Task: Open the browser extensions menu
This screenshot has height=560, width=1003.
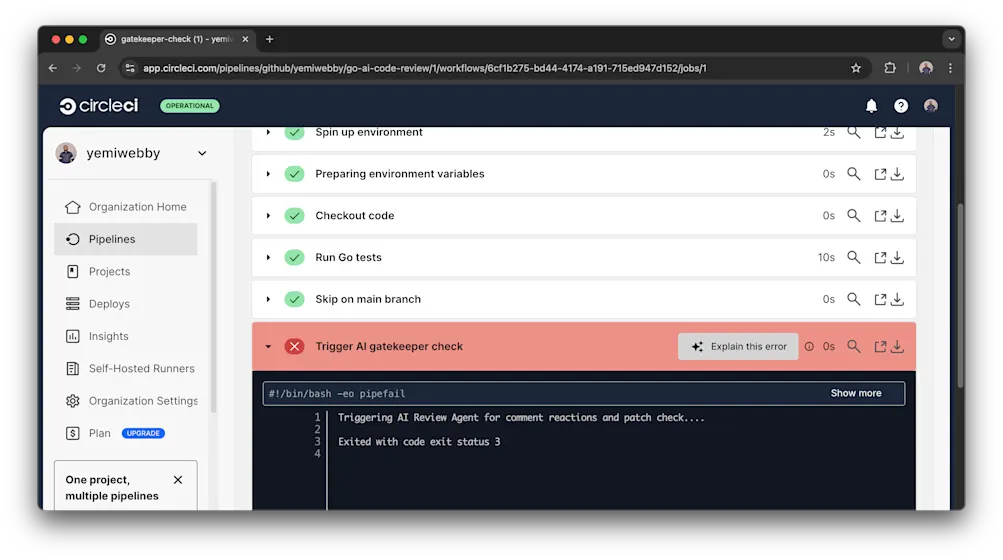Action: point(890,68)
